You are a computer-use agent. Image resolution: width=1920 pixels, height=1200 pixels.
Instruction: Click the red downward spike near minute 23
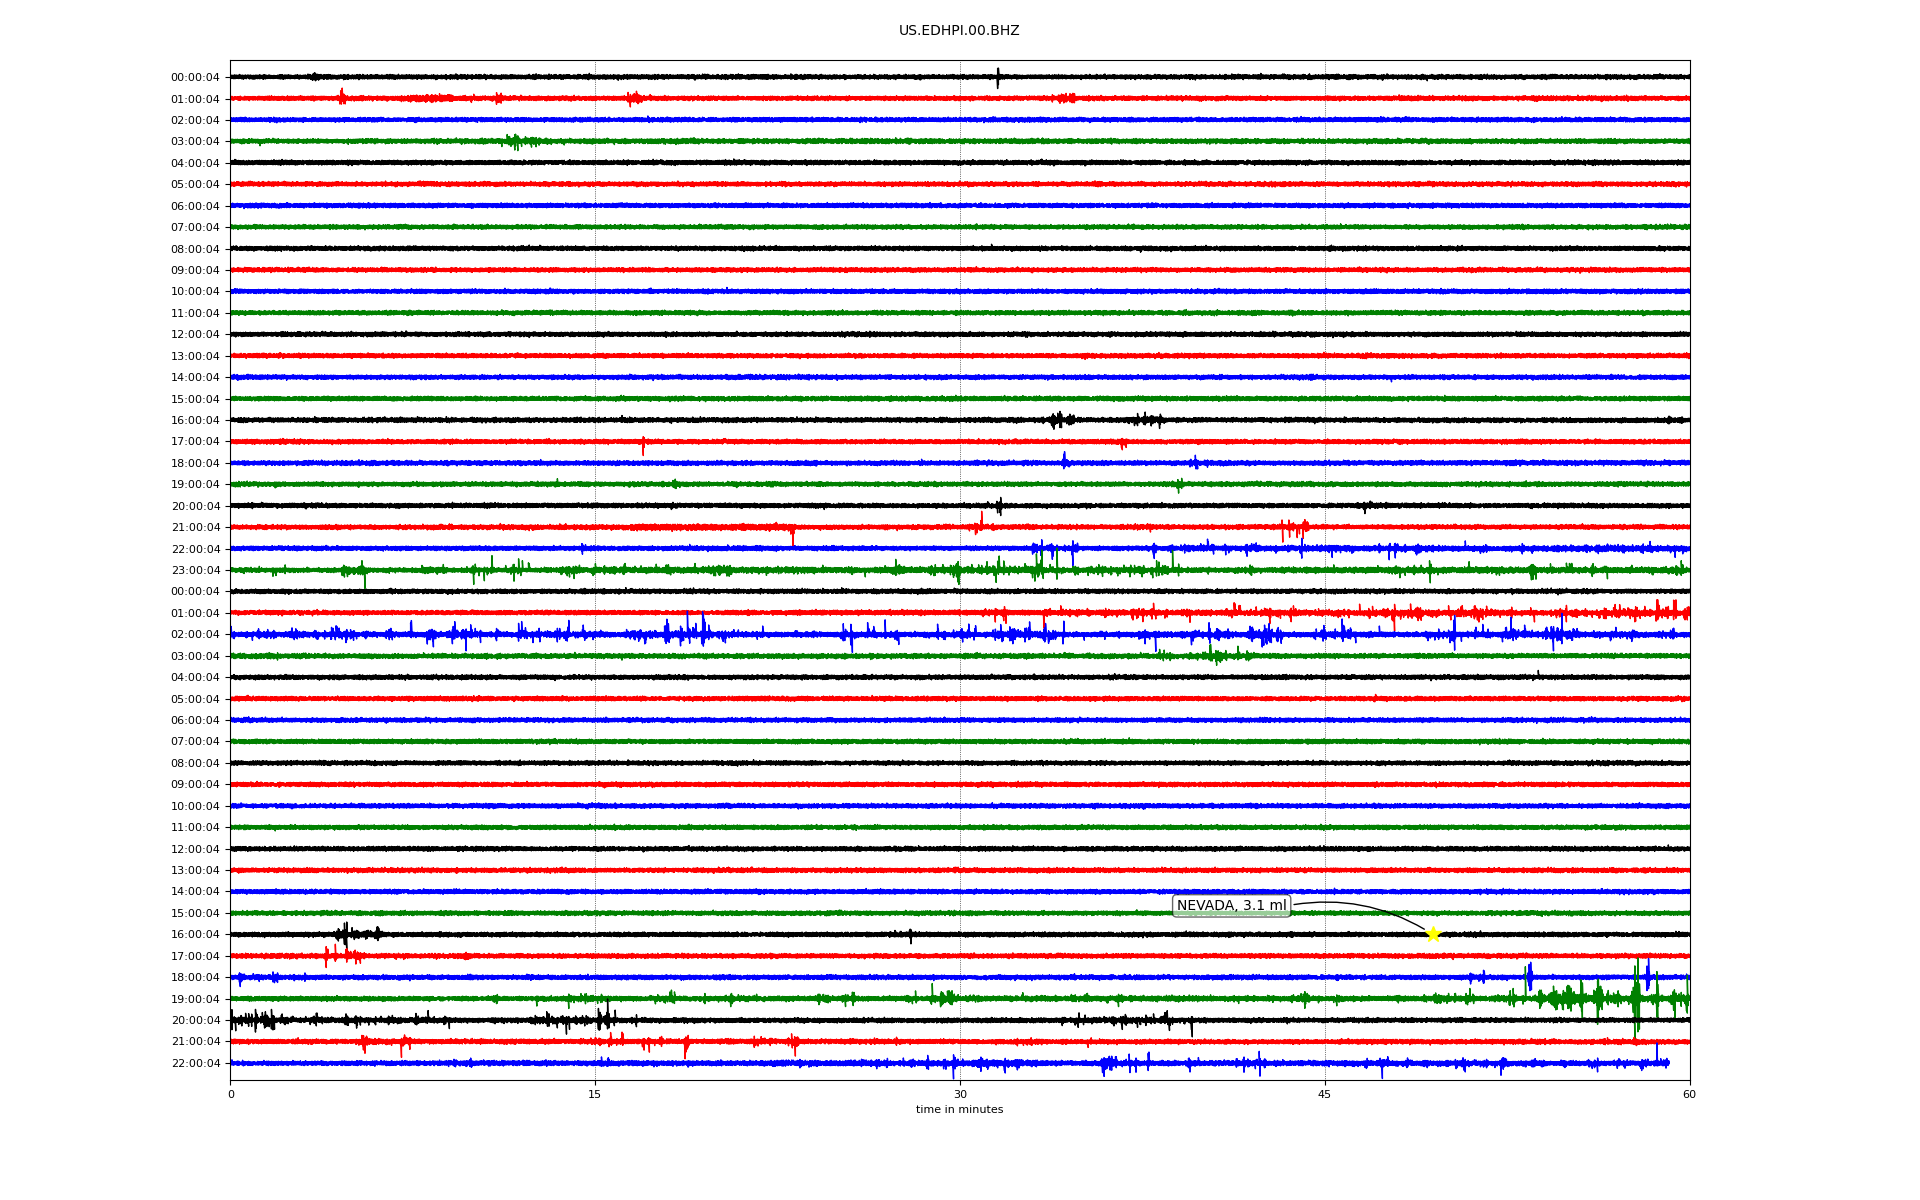(793, 535)
